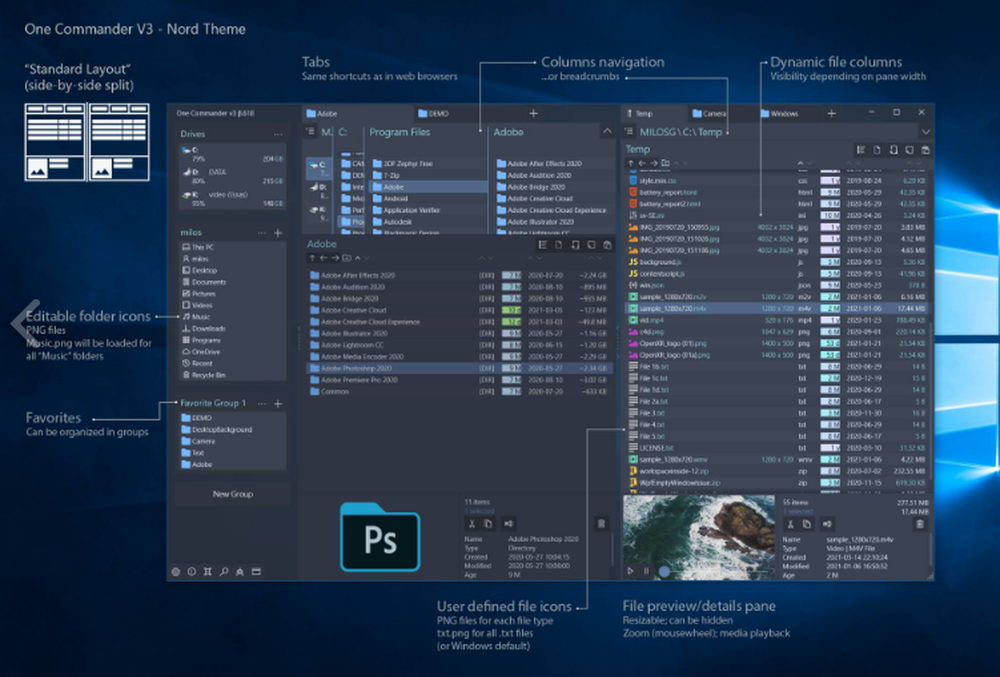Screen dimensions: 1000x677
Task: Move the video preview seek handle
Action: [664, 572]
